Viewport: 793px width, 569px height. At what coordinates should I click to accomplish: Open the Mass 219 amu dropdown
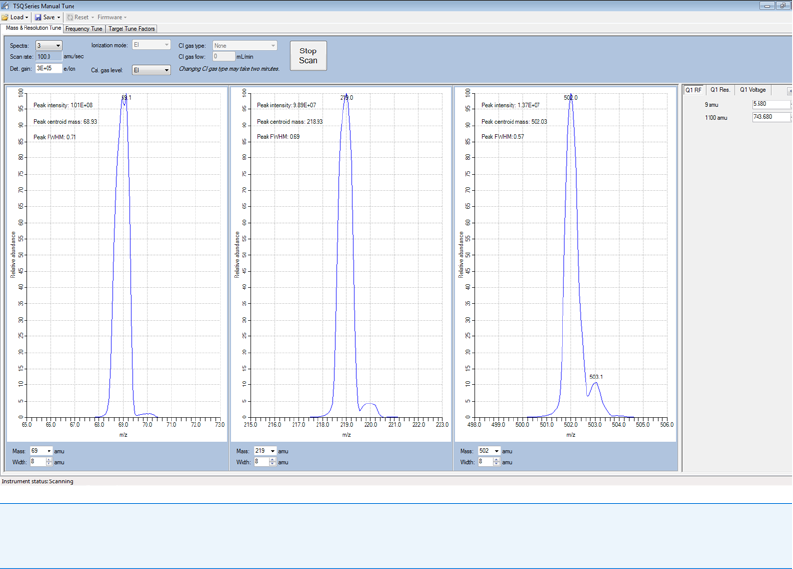(x=272, y=451)
